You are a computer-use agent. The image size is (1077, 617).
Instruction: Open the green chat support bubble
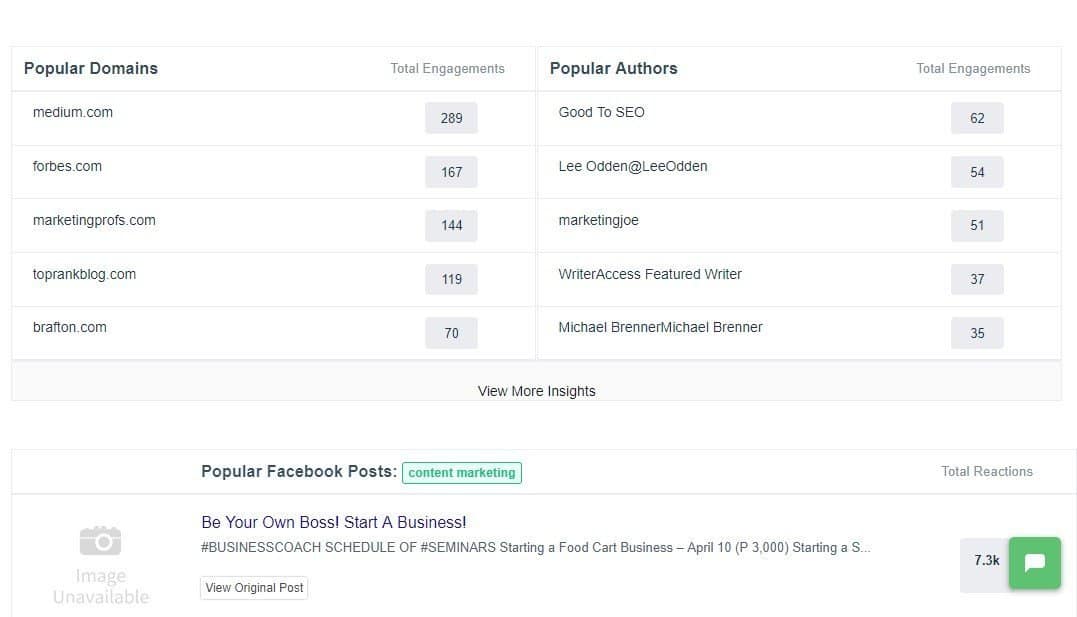click(x=1034, y=563)
